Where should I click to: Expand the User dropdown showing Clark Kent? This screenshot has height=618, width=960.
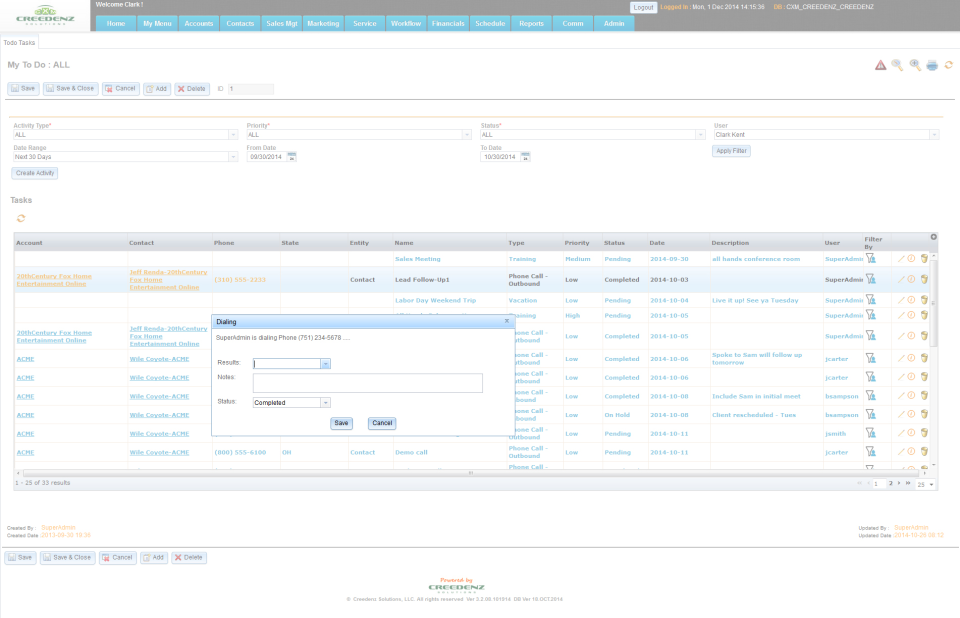click(x=934, y=135)
